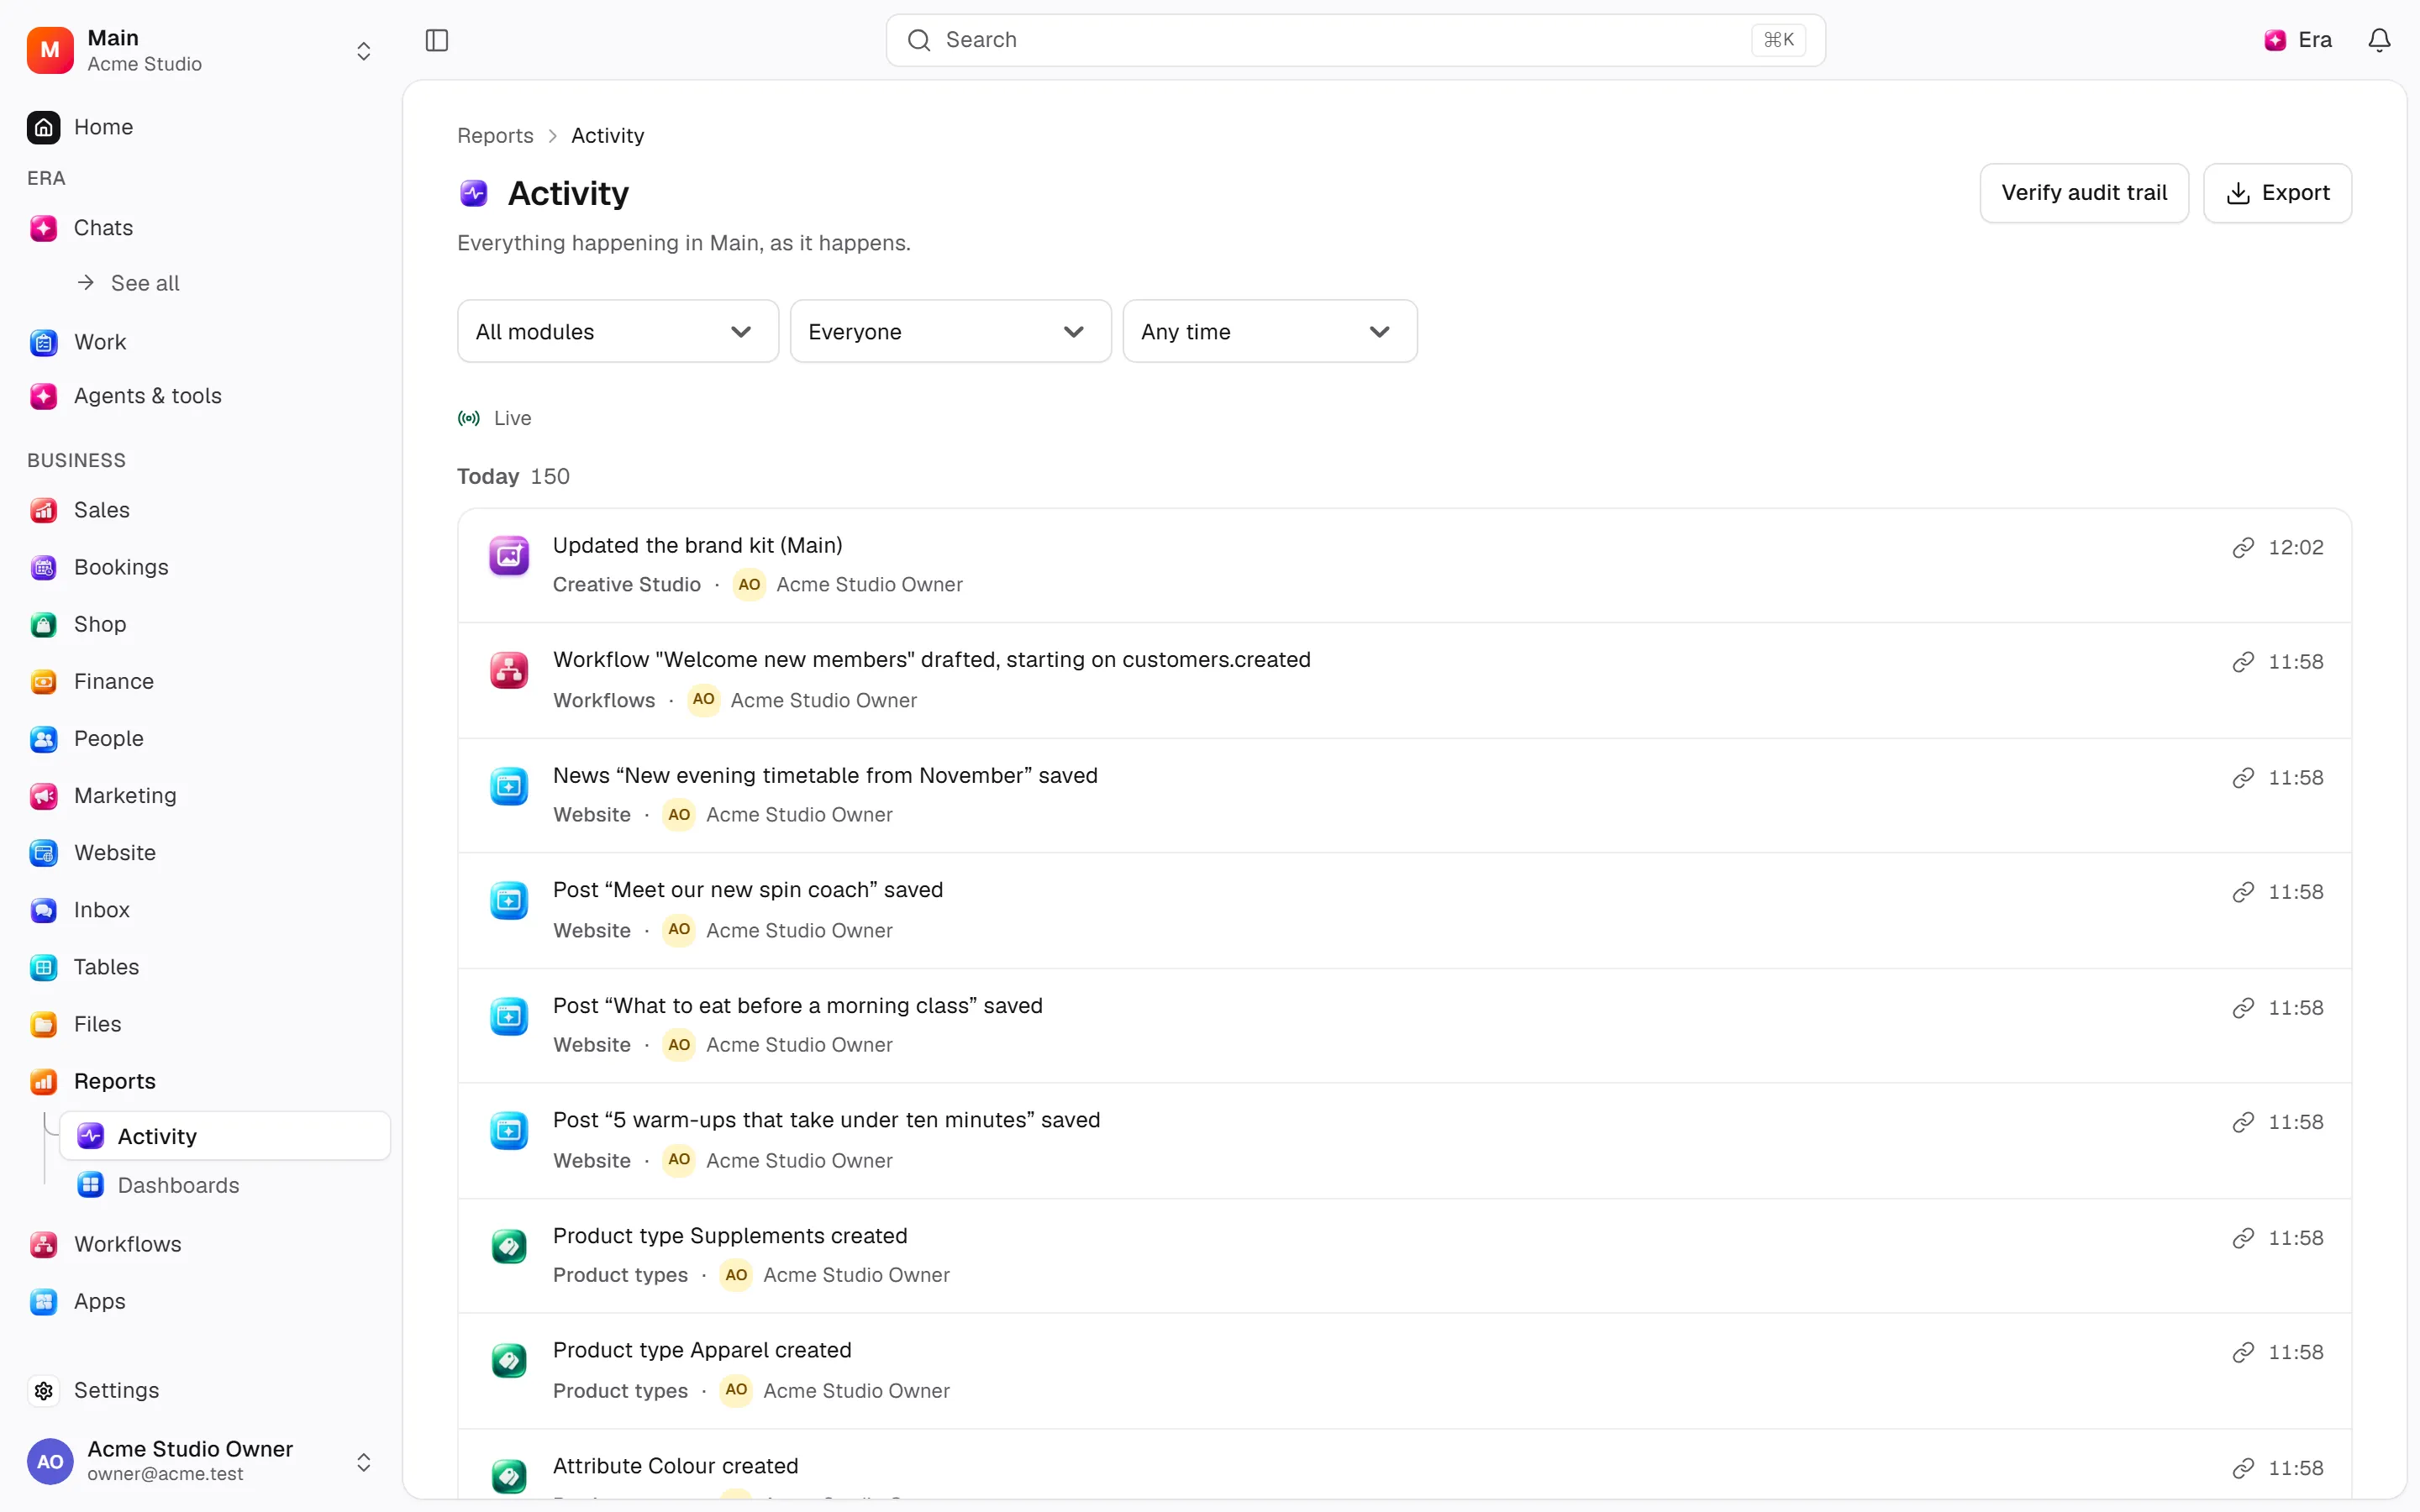Open 'News New evening timetable from November saved' entry
This screenshot has height=1512, width=2420.
click(x=1404, y=796)
